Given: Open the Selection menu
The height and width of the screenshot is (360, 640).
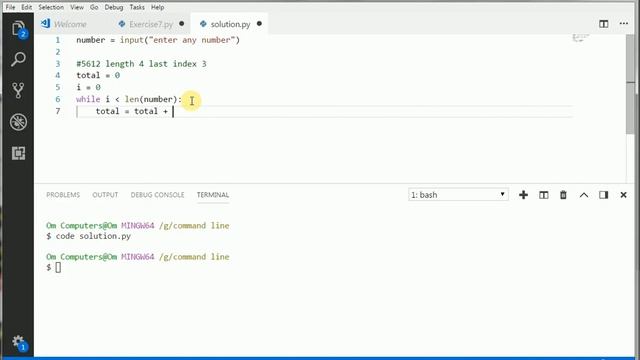Looking at the screenshot, I should [x=51, y=7].
